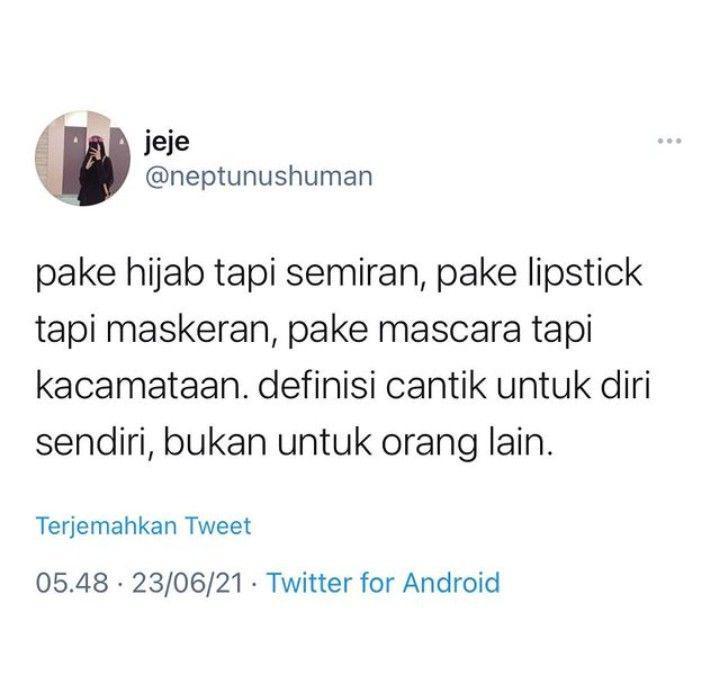720x682 pixels.
Task: Click the display name jeje
Action: (167, 142)
